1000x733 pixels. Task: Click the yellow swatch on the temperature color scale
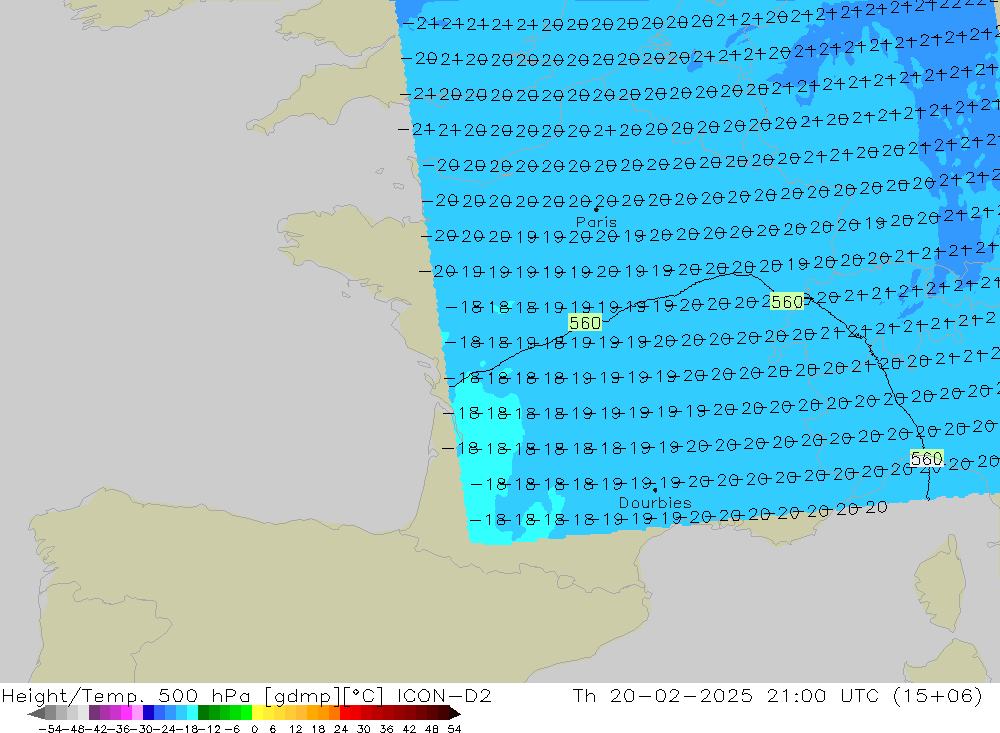(x=258, y=713)
